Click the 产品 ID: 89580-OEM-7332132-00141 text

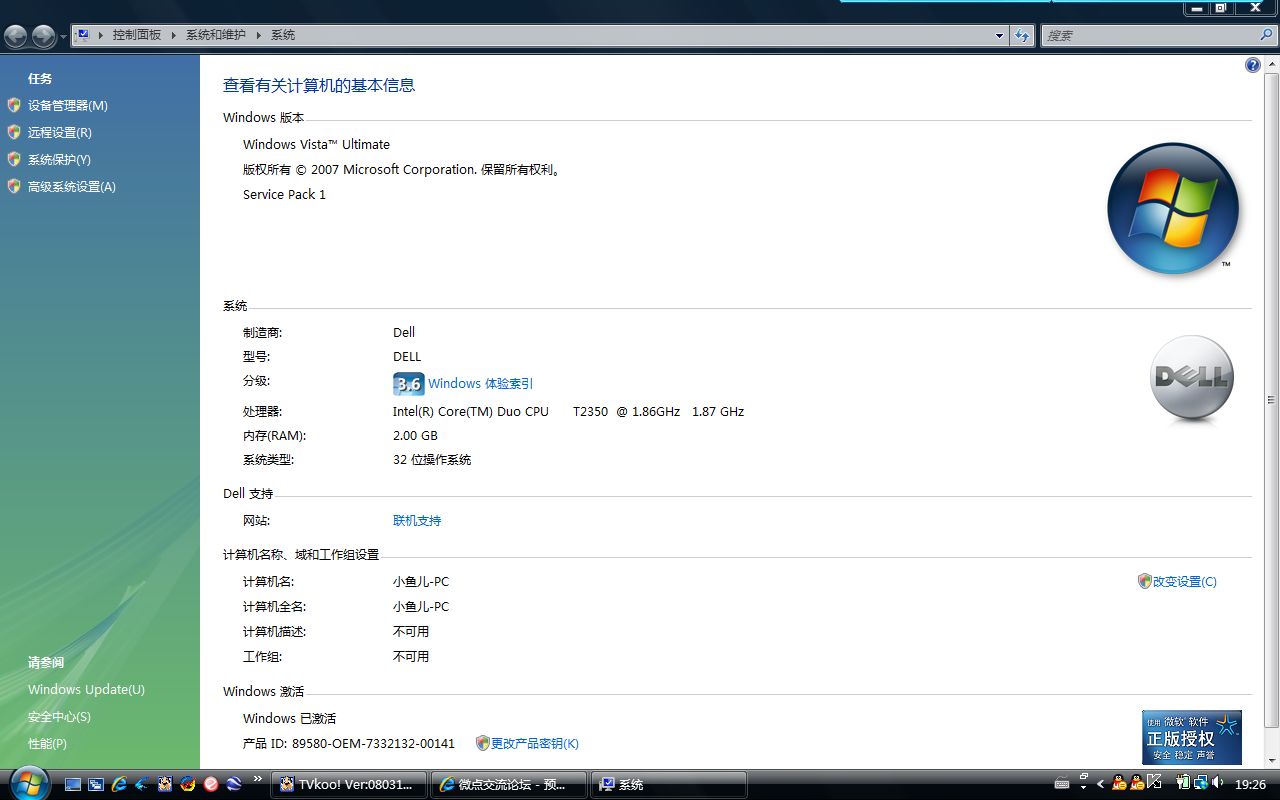point(349,743)
